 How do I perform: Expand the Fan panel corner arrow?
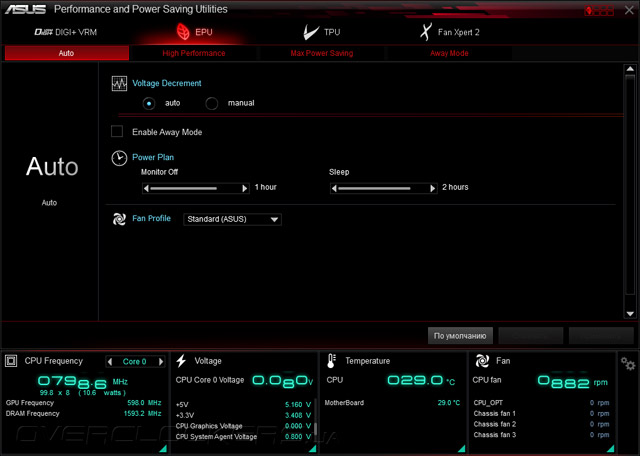point(611,449)
